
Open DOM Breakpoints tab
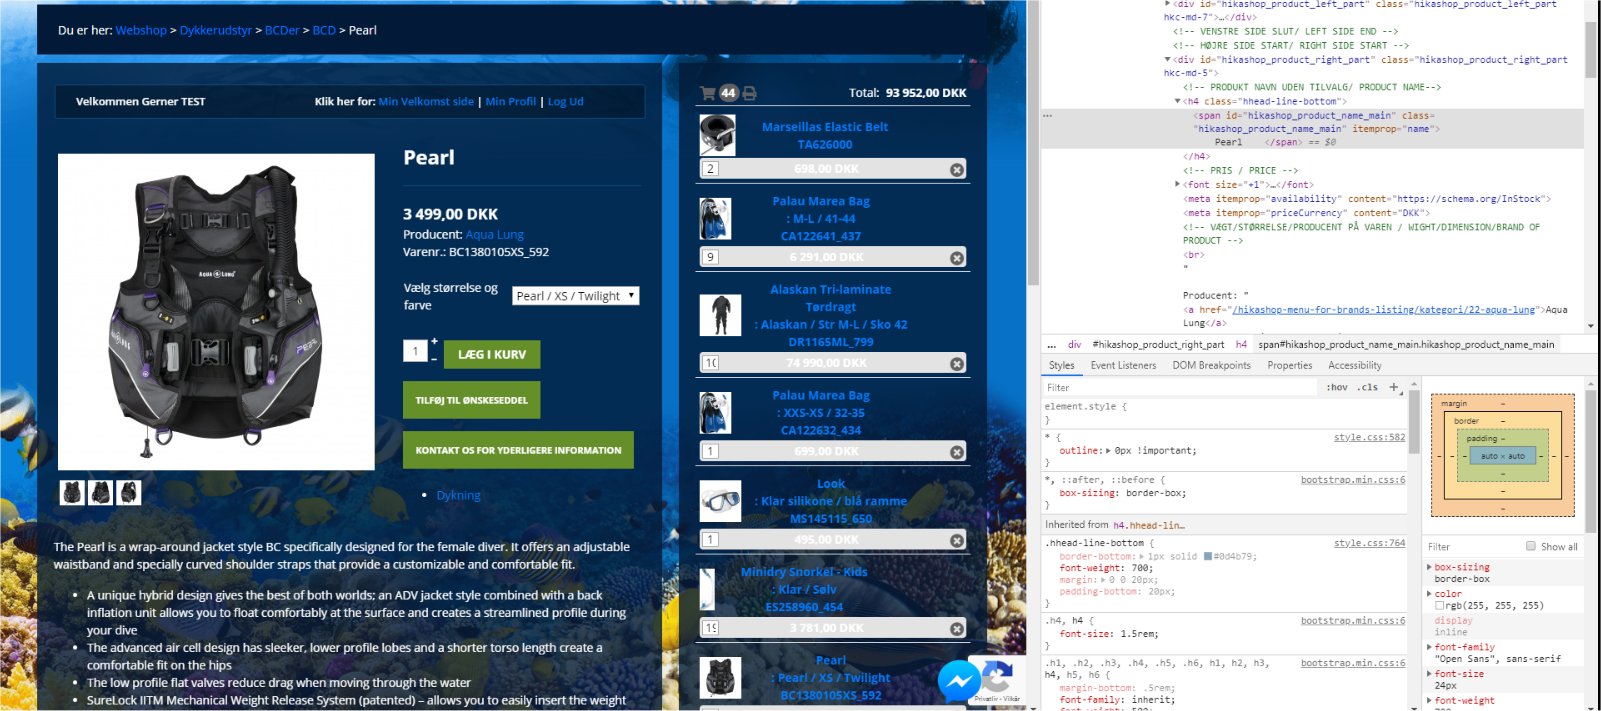(1211, 366)
